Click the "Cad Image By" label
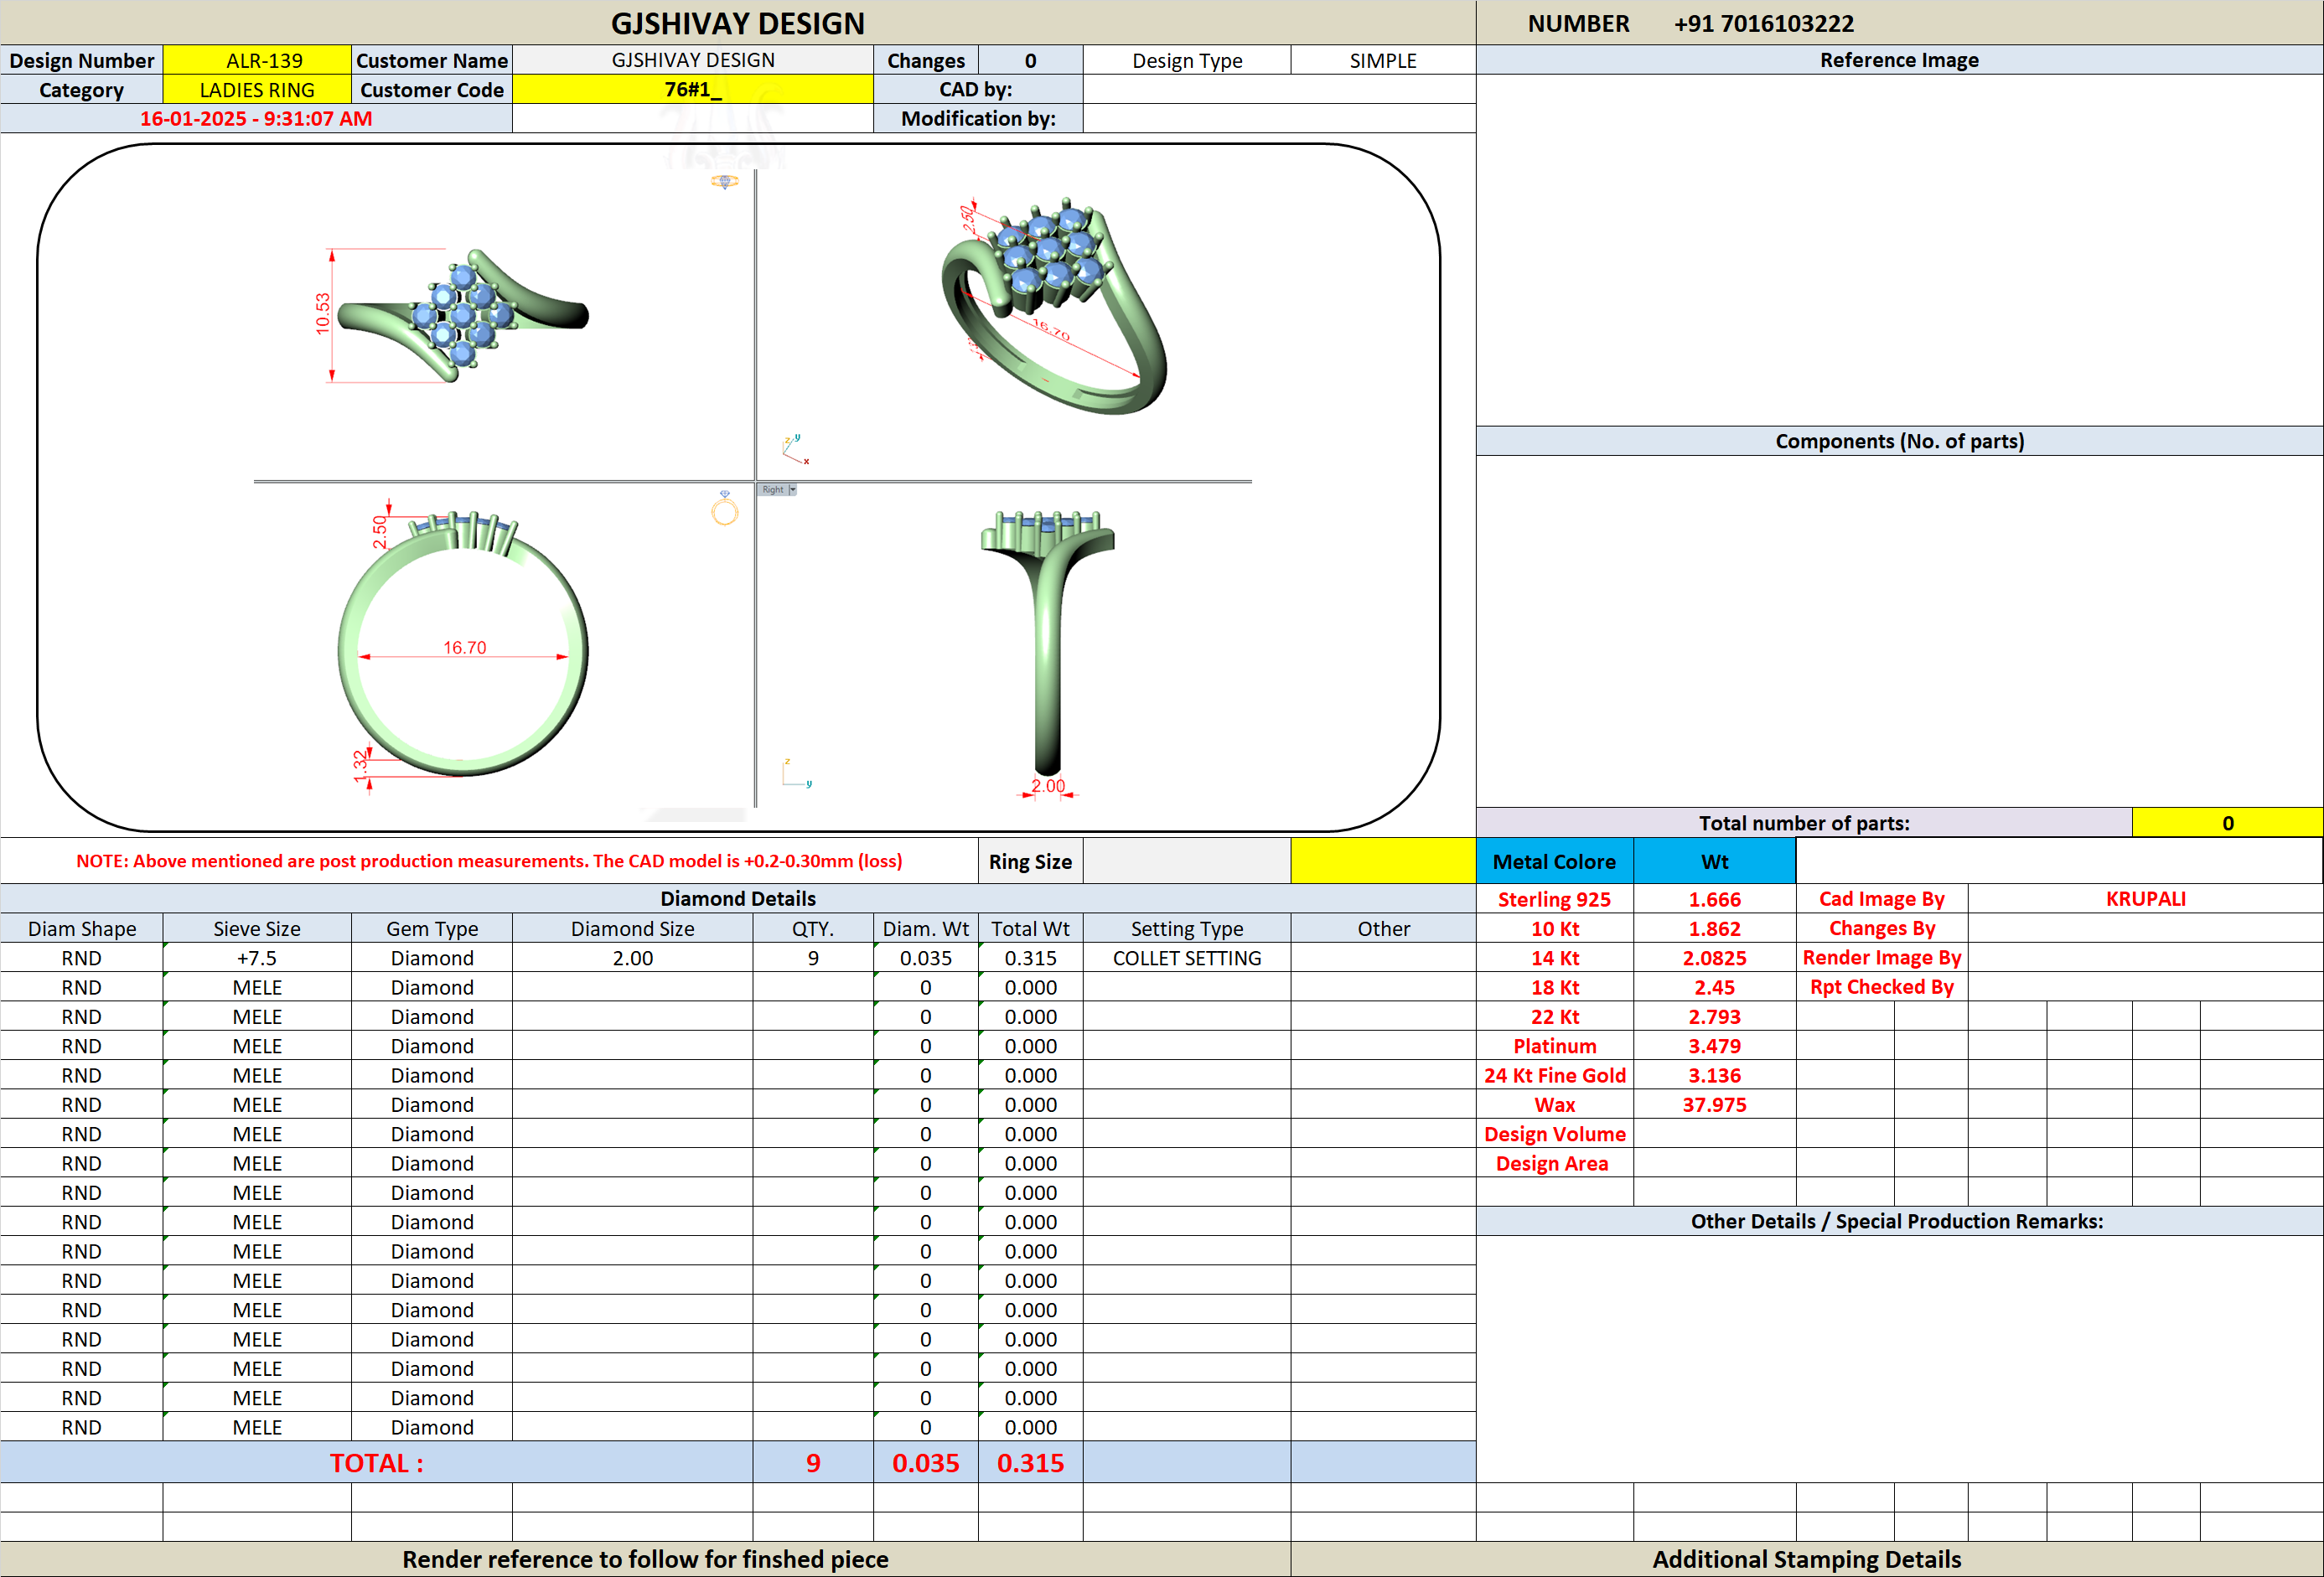2324x1577 pixels. 1881,899
